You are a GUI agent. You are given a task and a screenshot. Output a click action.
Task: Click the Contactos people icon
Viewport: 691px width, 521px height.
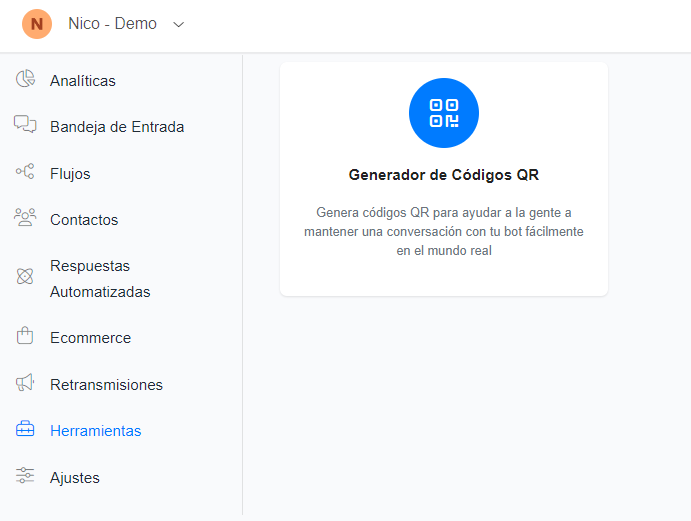click(25, 217)
